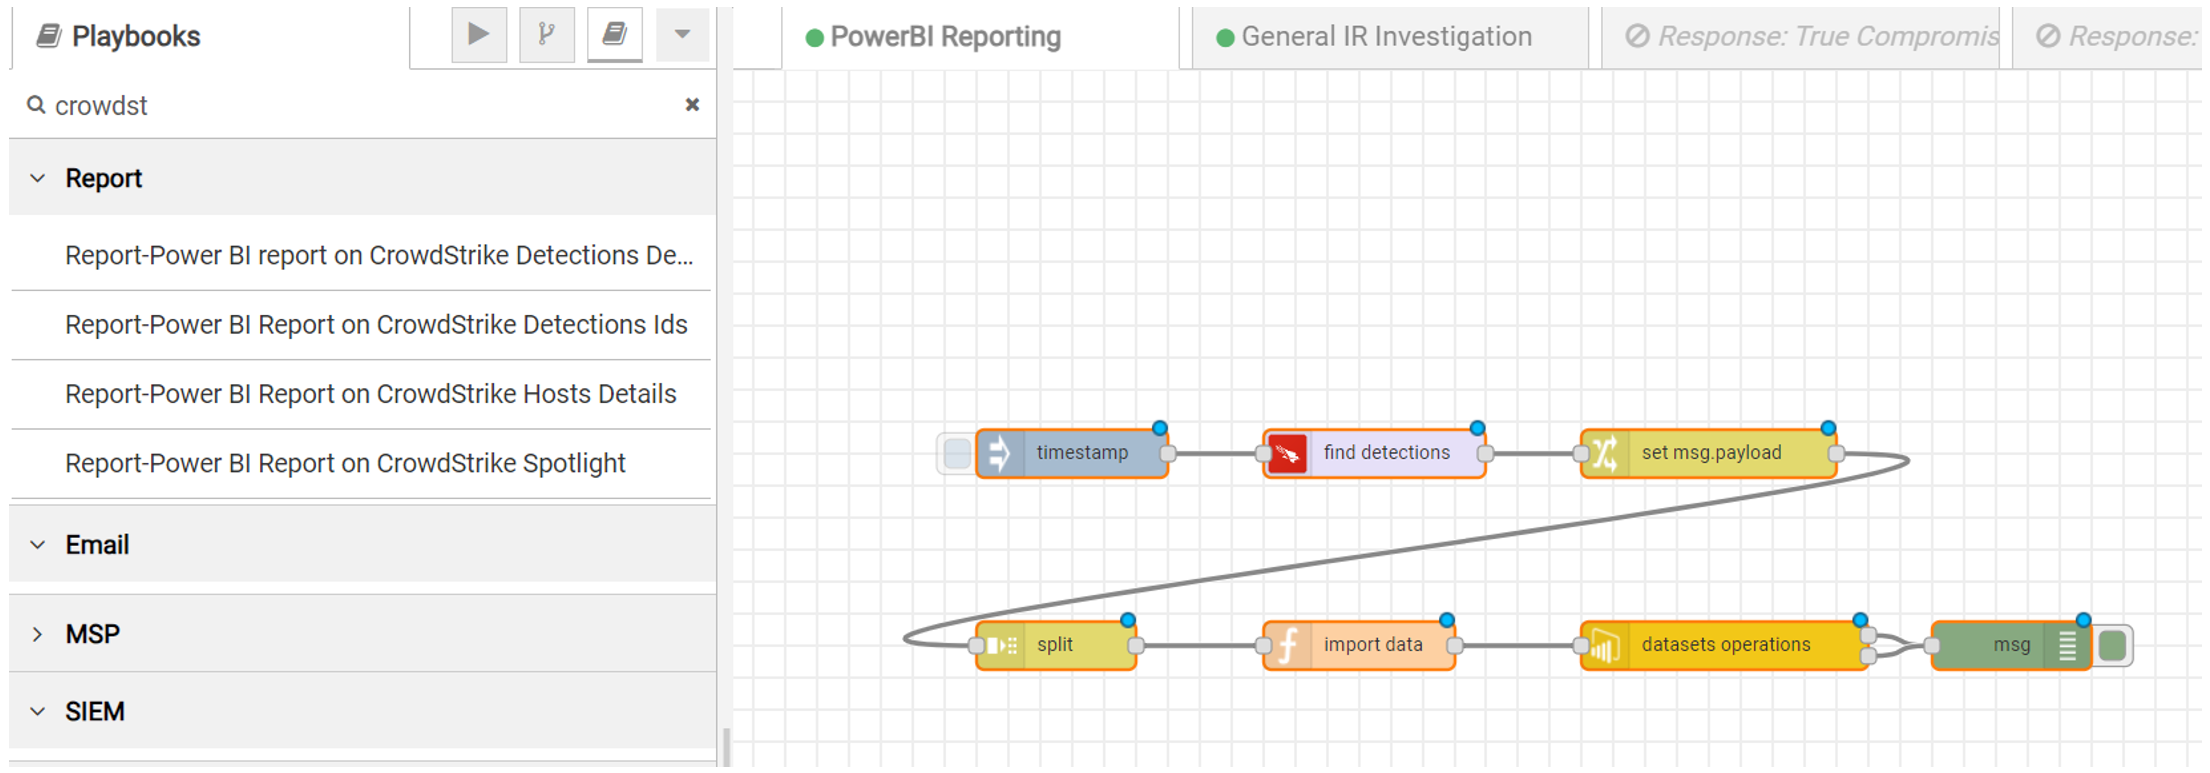
Task: Click the inject arrow icon on timestamp node
Action: (999, 453)
